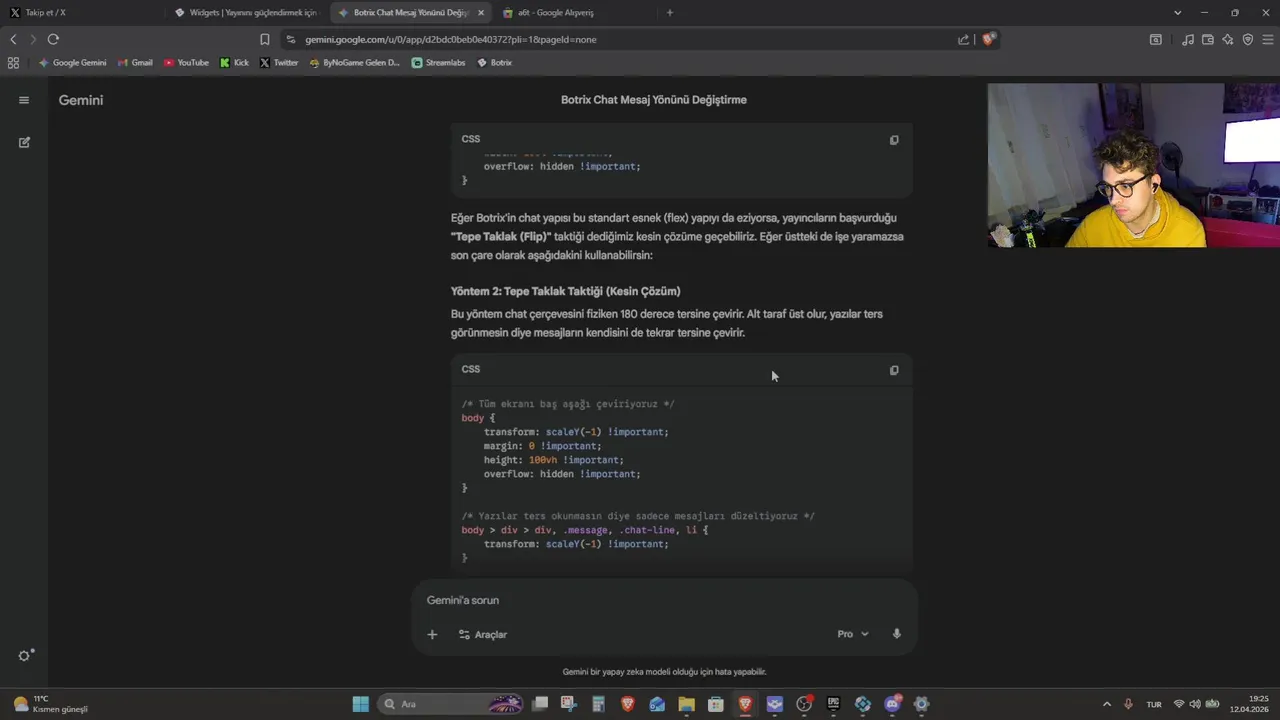The image size is (1280, 720).
Task: Open the Araçlar tools button
Action: [483, 634]
